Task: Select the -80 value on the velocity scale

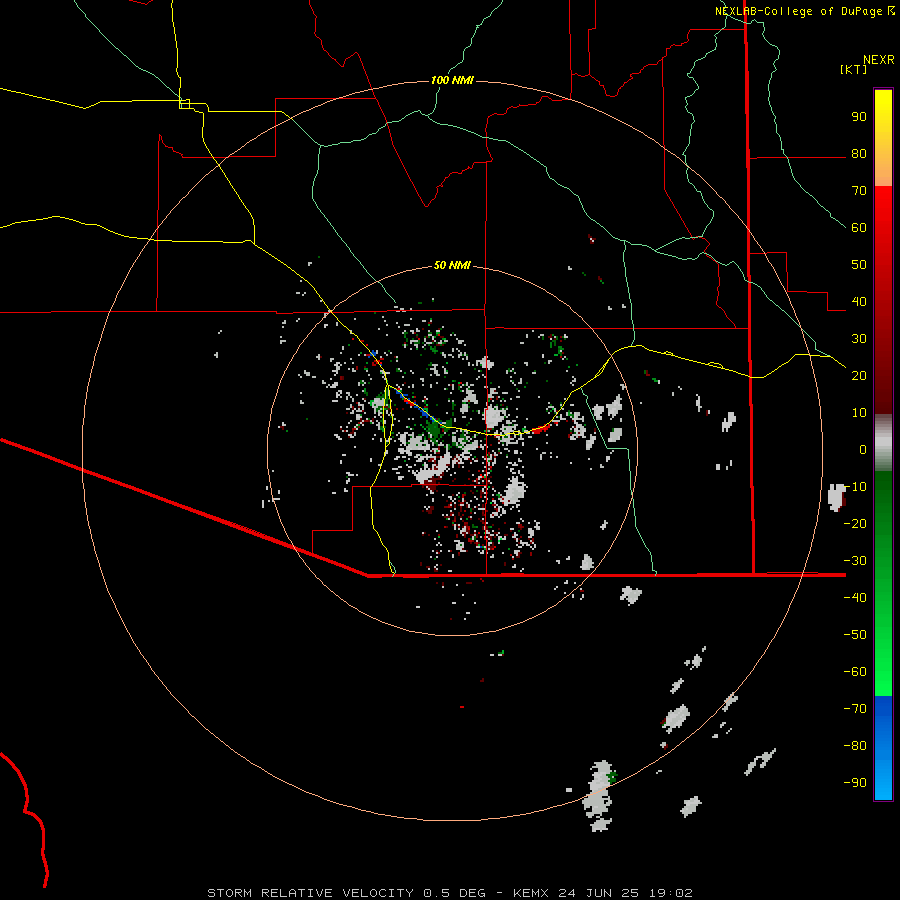Action: pos(855,746)
